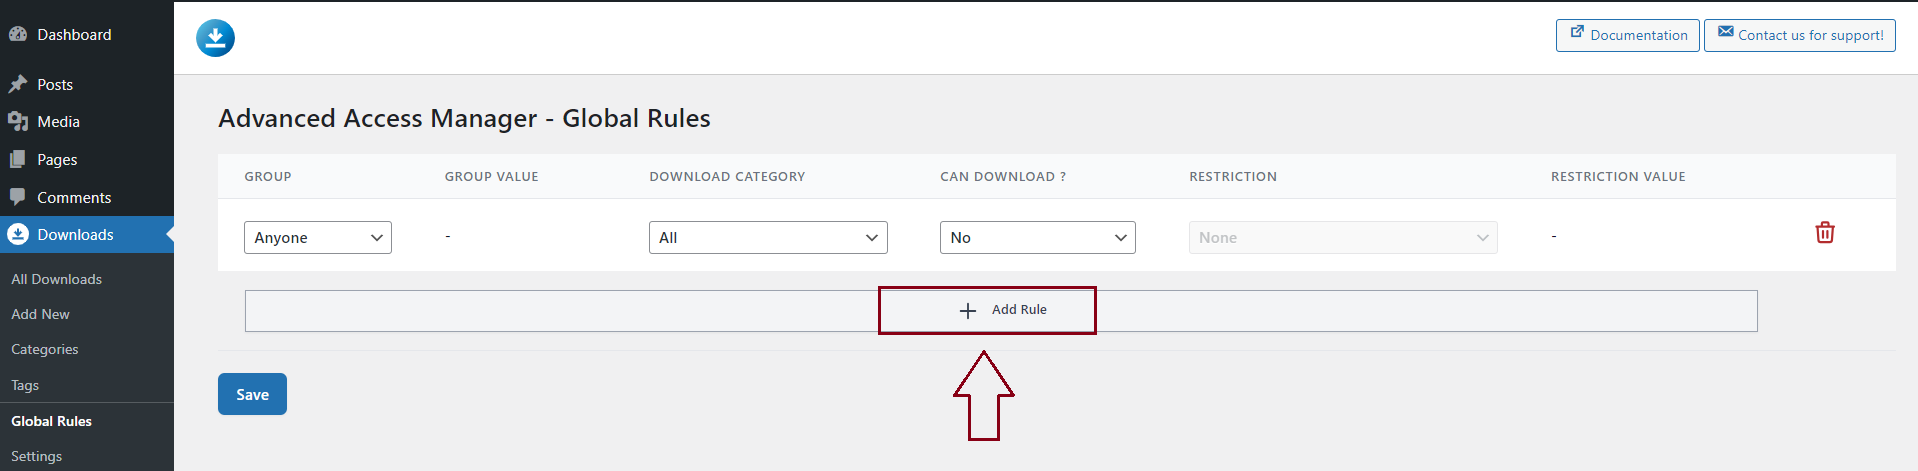
Task: Click the Dashboard gauge icon
Action: click(x=18, y=34)
